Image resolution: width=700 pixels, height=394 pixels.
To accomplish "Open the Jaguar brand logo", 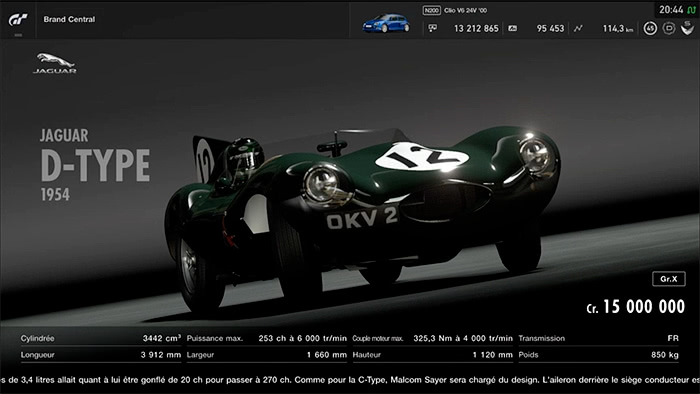I will [x=55, y=63].
